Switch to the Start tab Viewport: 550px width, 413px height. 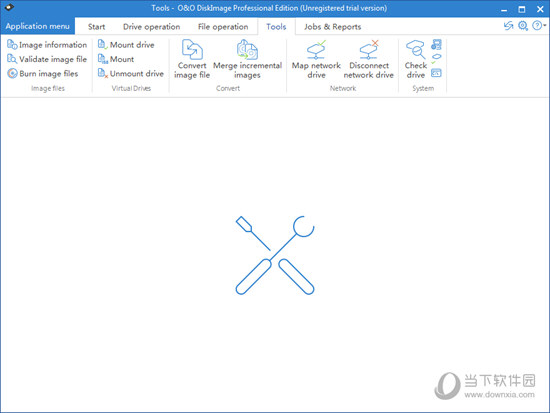pyautogui.click(x=96, y=27)
